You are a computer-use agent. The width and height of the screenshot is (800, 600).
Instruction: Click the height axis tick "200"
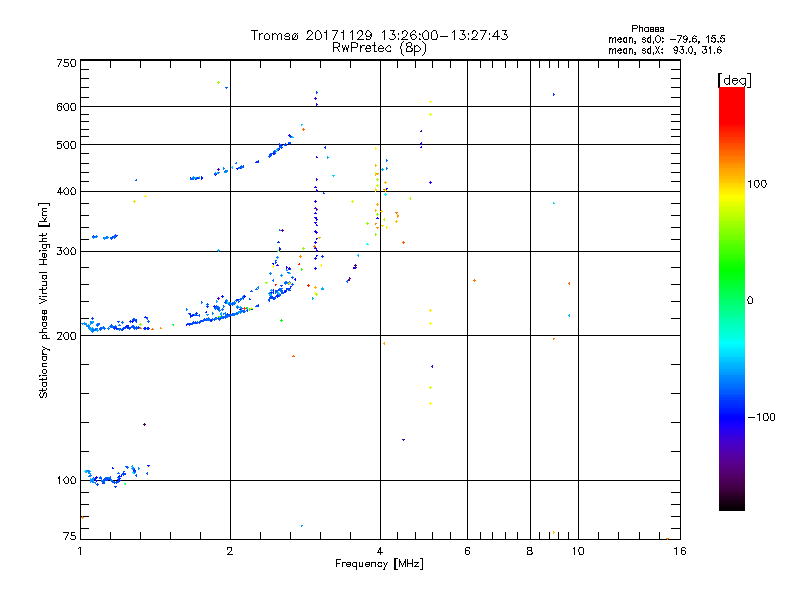tap(66, 336)
